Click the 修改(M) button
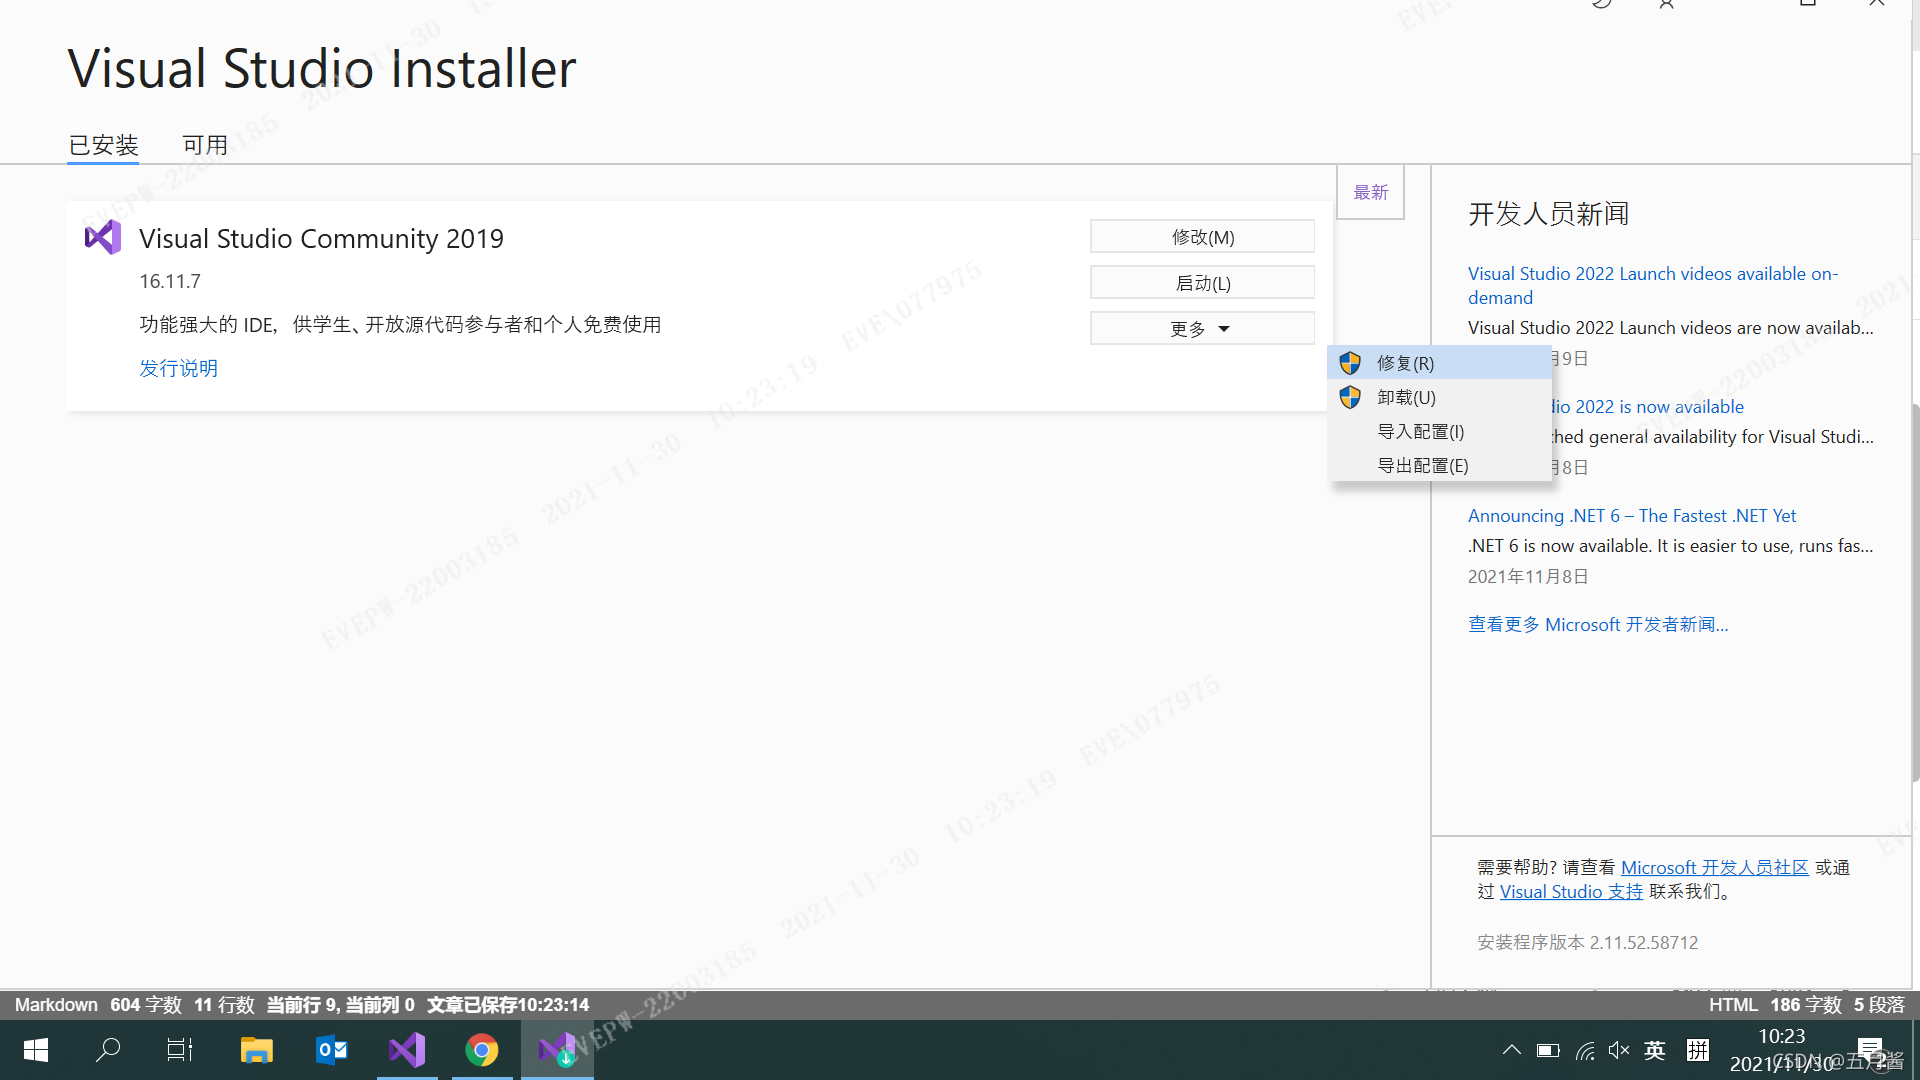The width and height of the screenshot is (1920, 1080). click(x=1201, y=237)
